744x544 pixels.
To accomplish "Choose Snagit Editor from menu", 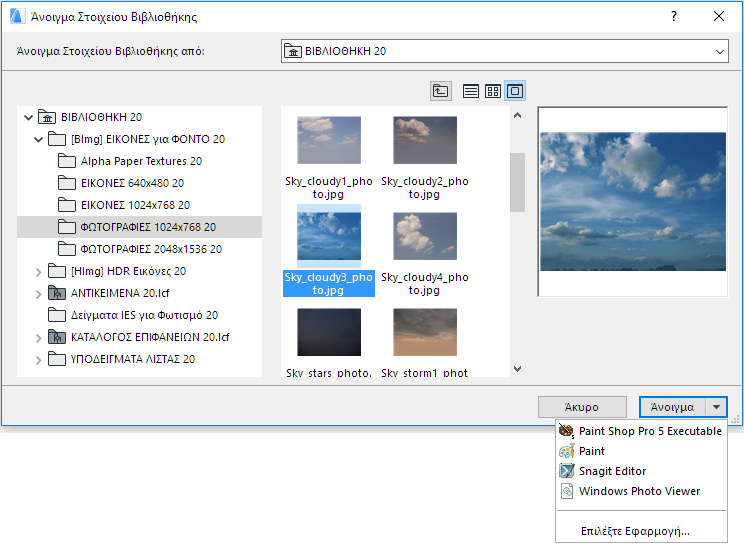I will tap(642, 471).
